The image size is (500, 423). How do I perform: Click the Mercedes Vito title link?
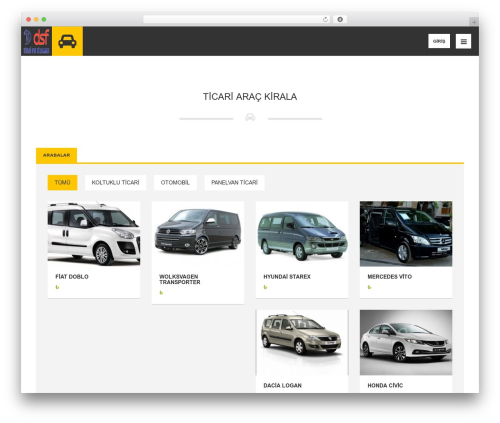pyautogui.click(x=389, y=277)
